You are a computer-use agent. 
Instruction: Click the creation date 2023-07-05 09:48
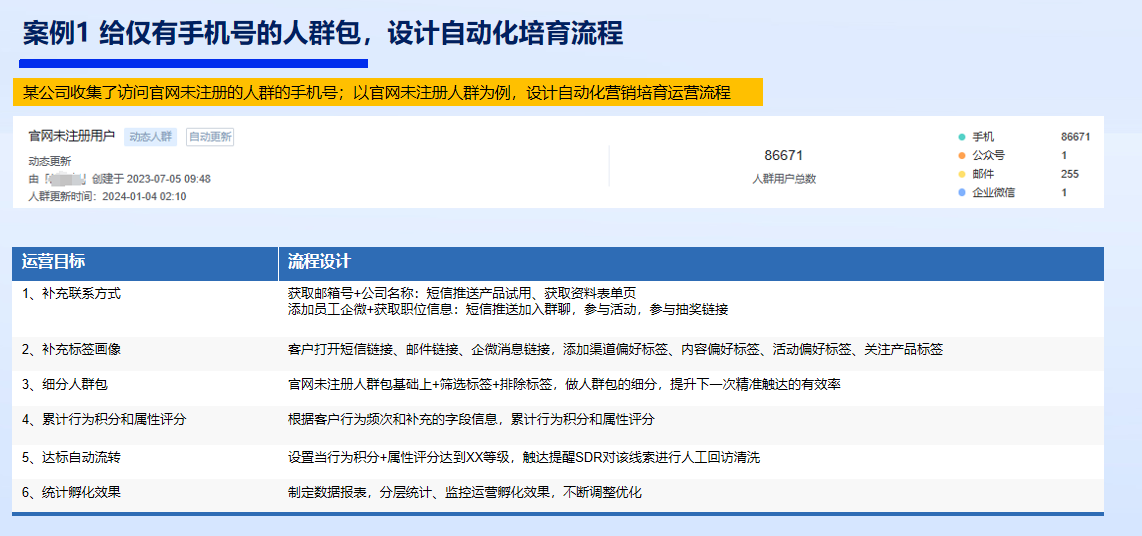(168, 179)
